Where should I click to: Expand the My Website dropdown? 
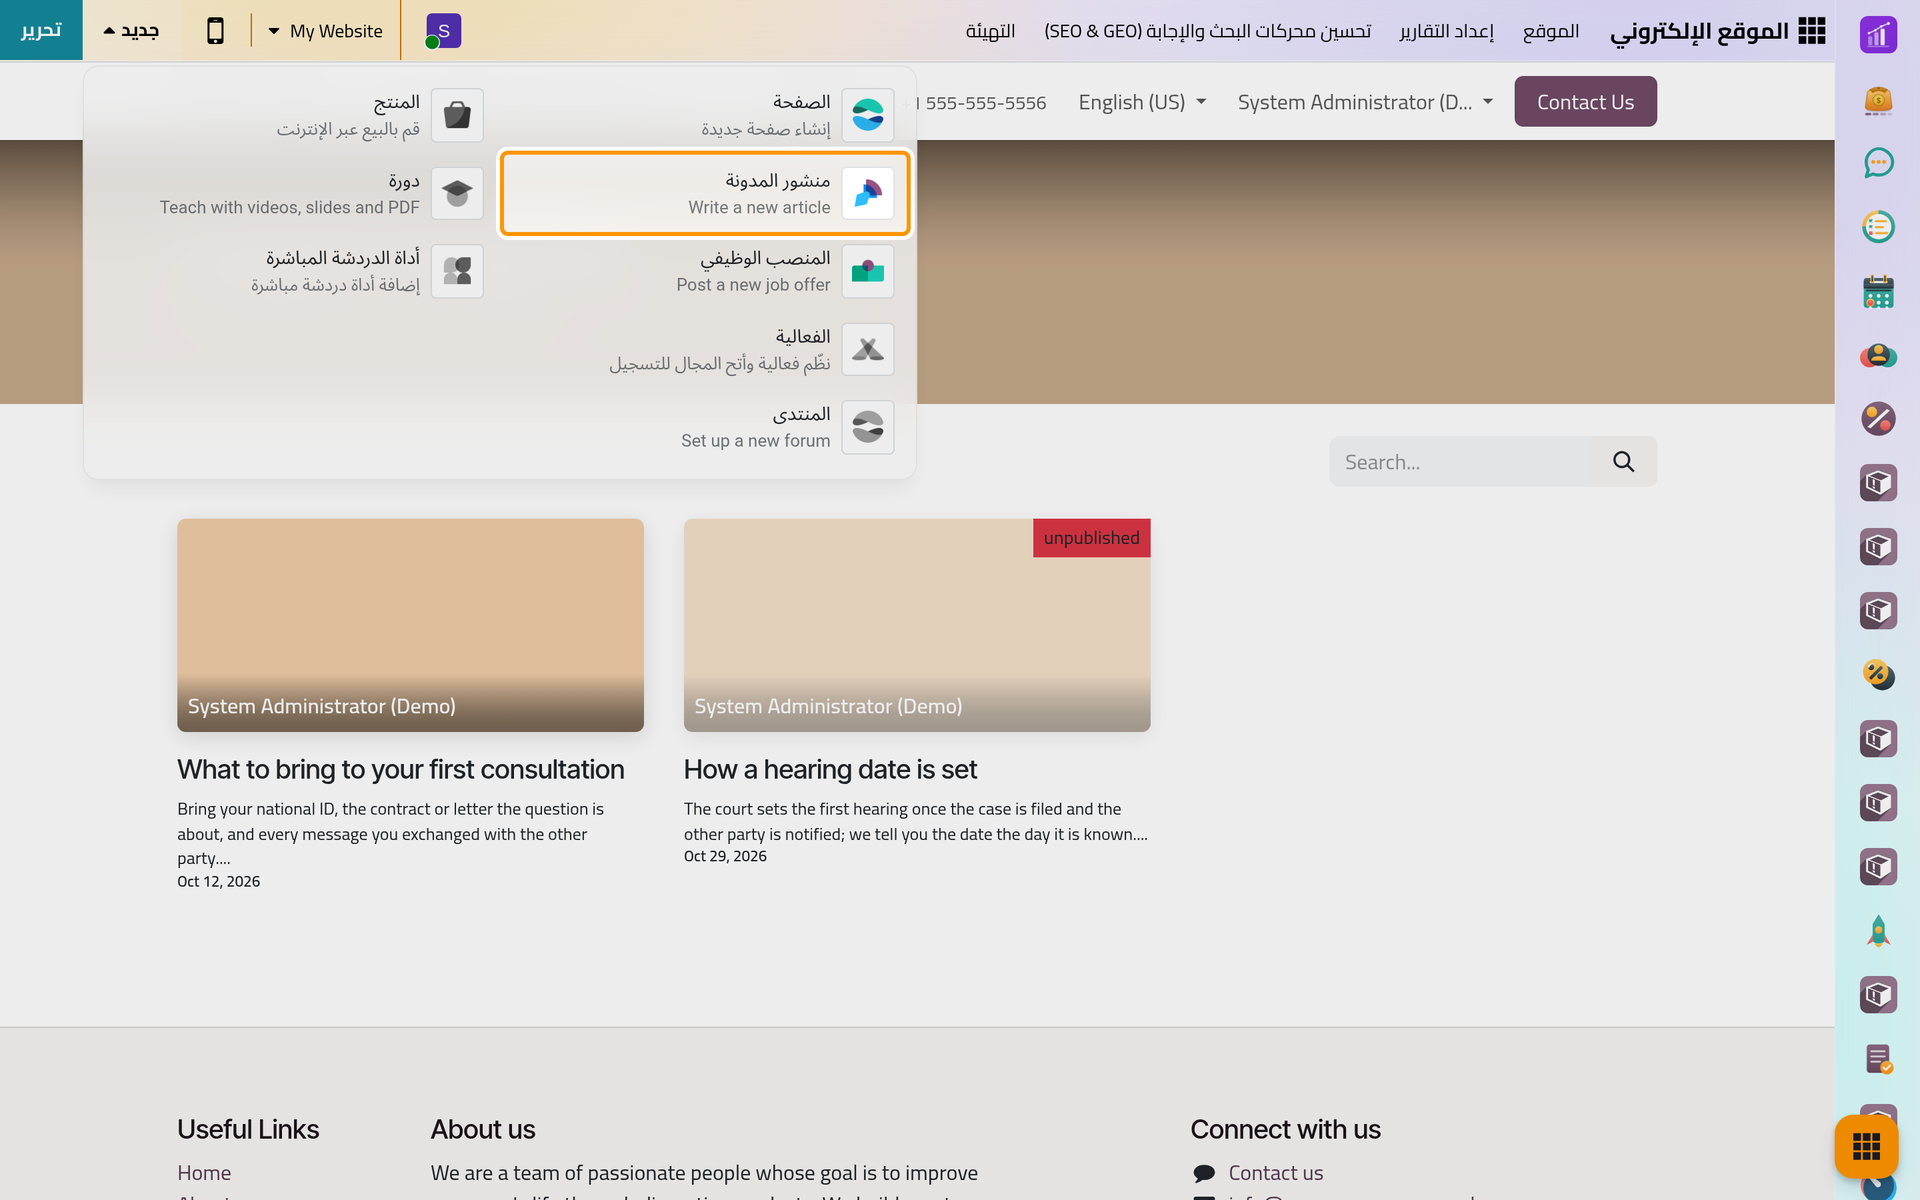click(326, 31)
